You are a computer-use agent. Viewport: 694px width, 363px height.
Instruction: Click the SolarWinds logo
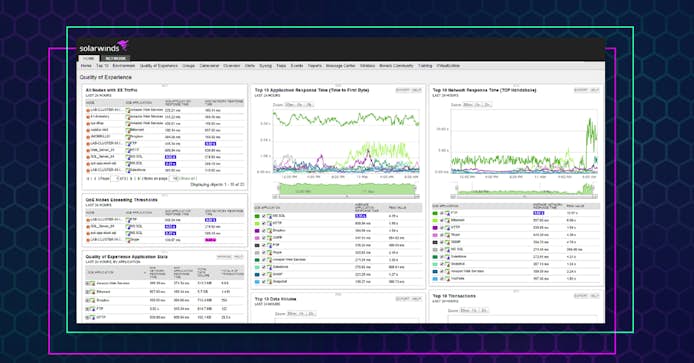104,46
